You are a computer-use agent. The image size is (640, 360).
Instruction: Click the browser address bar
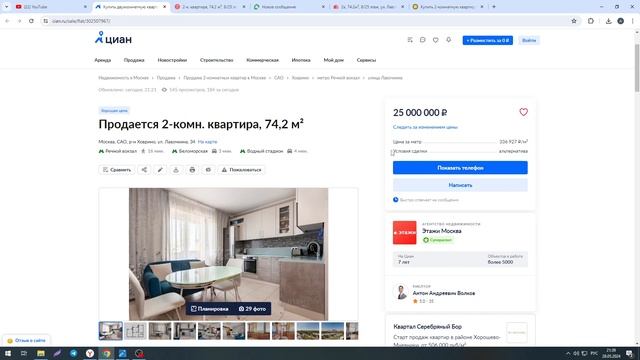tap(306, 21)
